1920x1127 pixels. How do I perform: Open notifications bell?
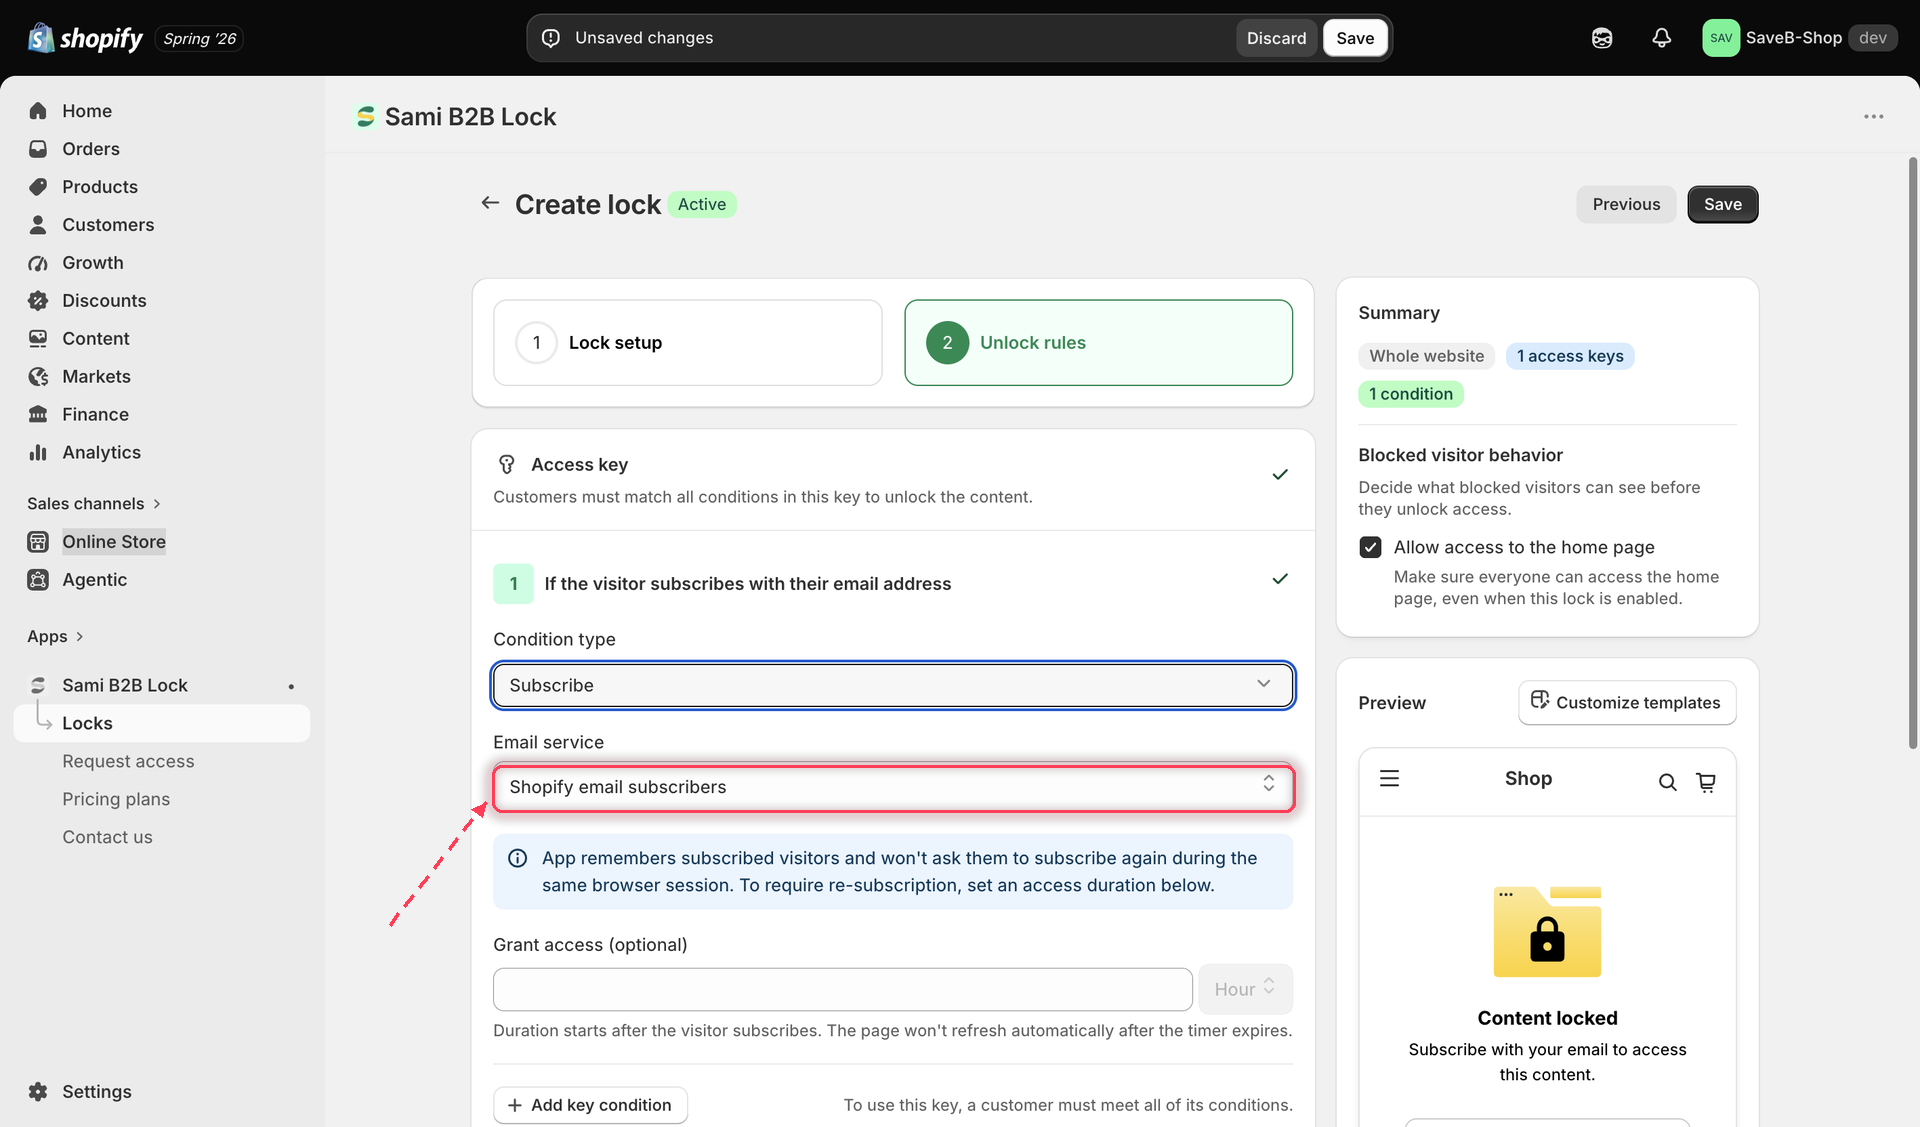click(x=1661, y=38)
